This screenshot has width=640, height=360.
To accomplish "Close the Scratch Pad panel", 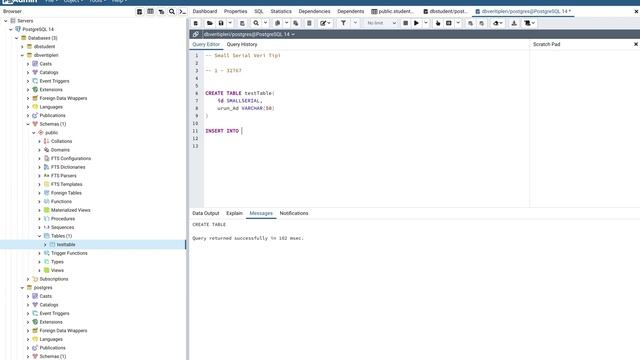I will 636,44.
